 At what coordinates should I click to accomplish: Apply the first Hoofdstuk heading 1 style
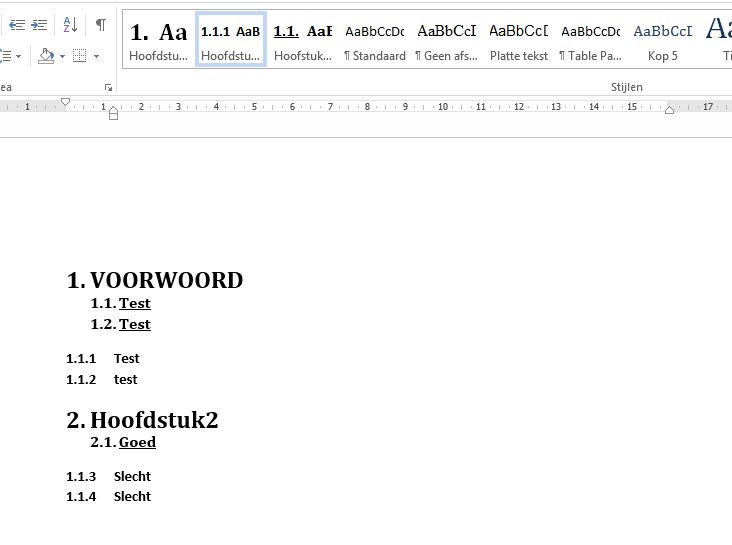[158, 40]
